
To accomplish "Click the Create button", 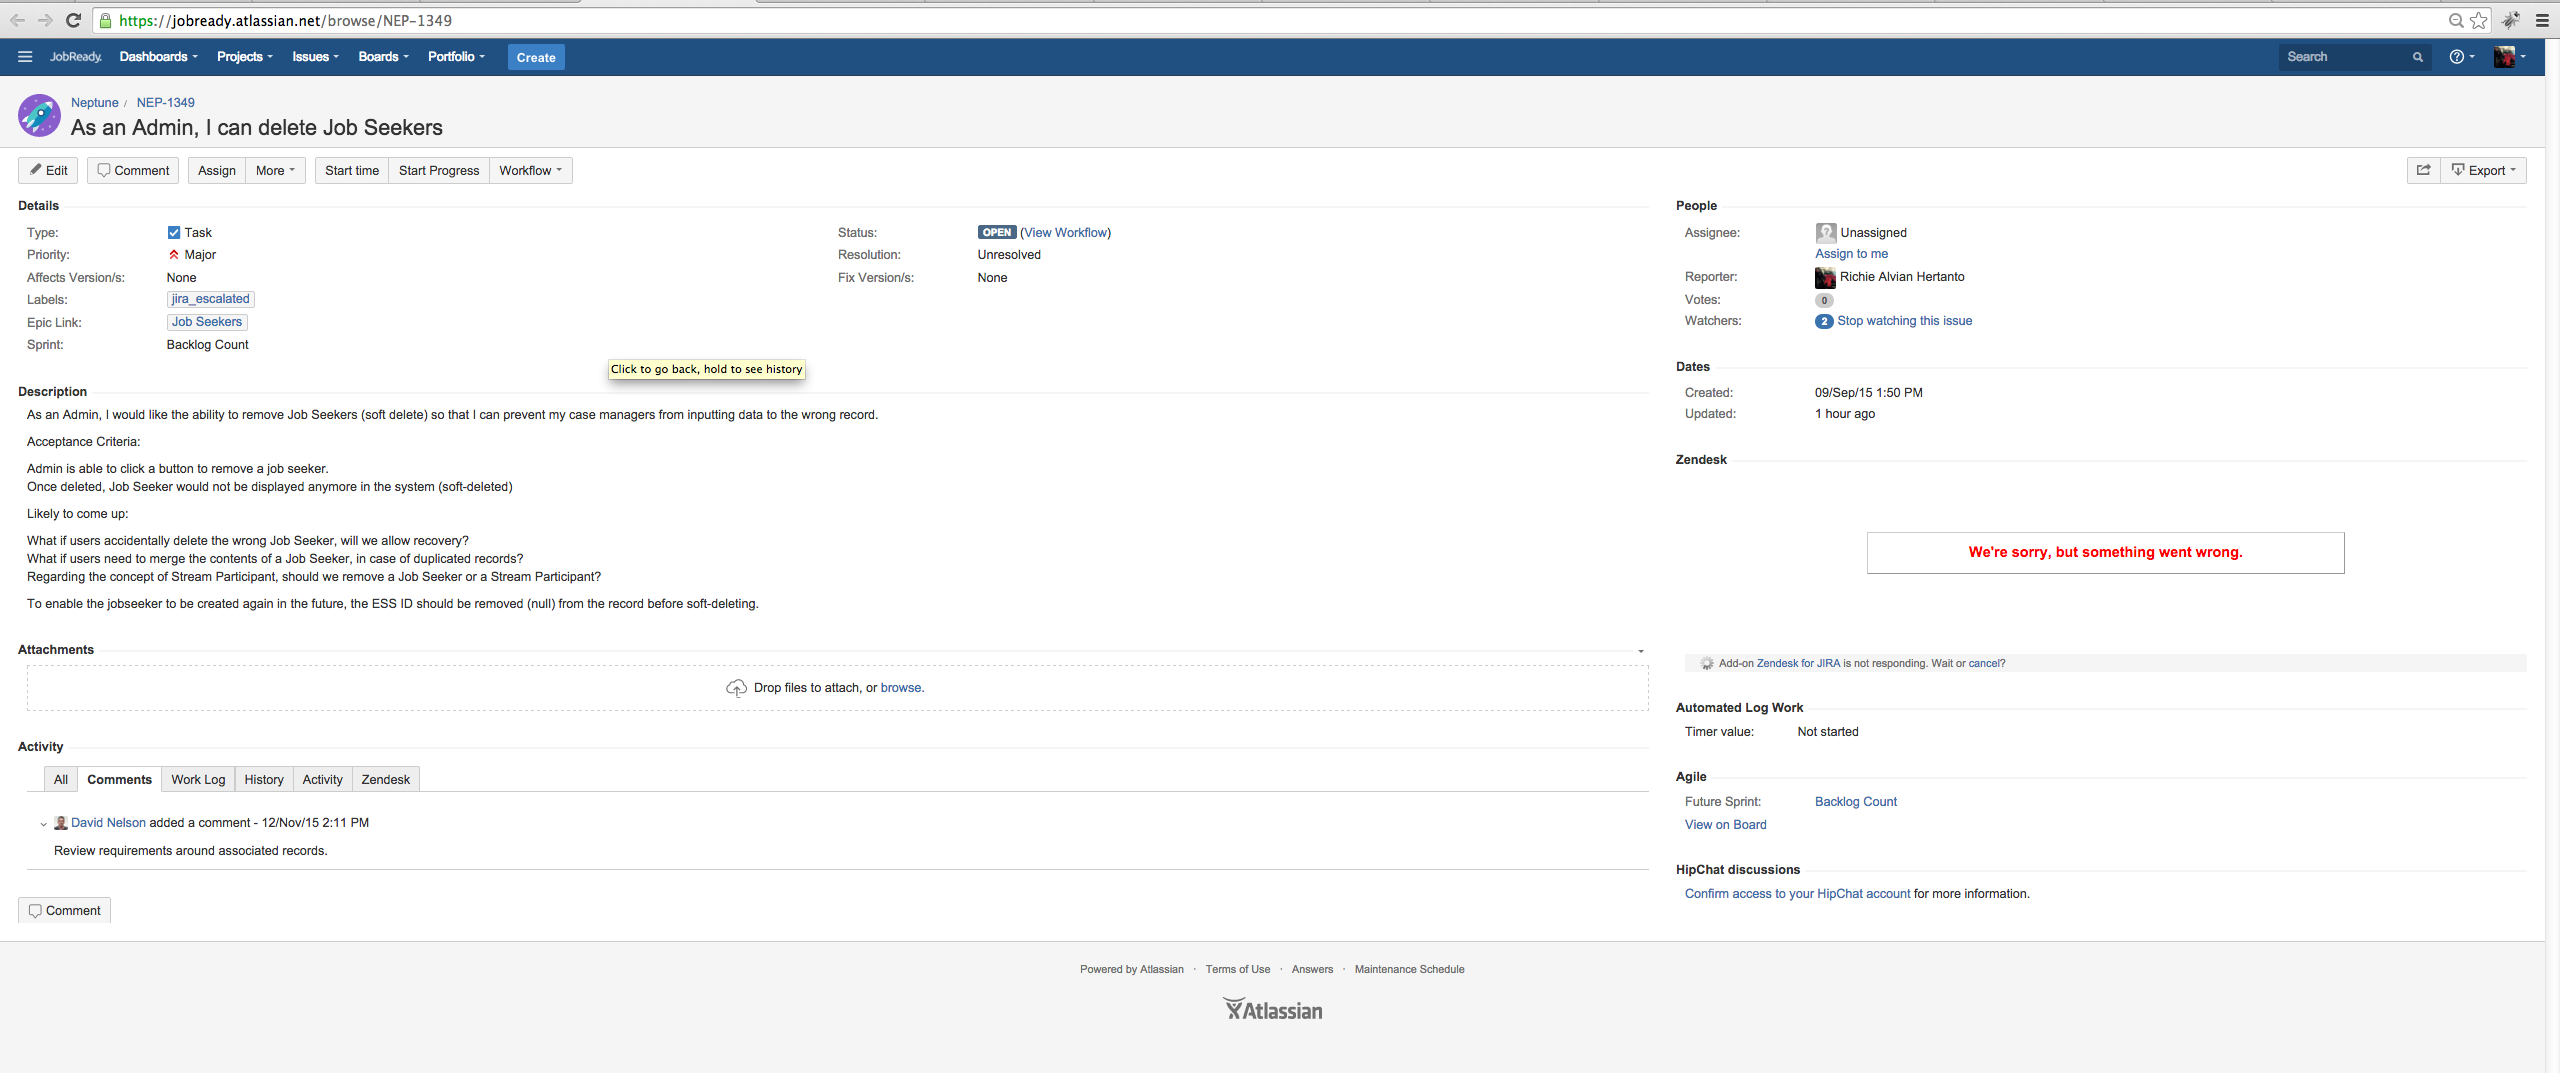I will point(536,57).
